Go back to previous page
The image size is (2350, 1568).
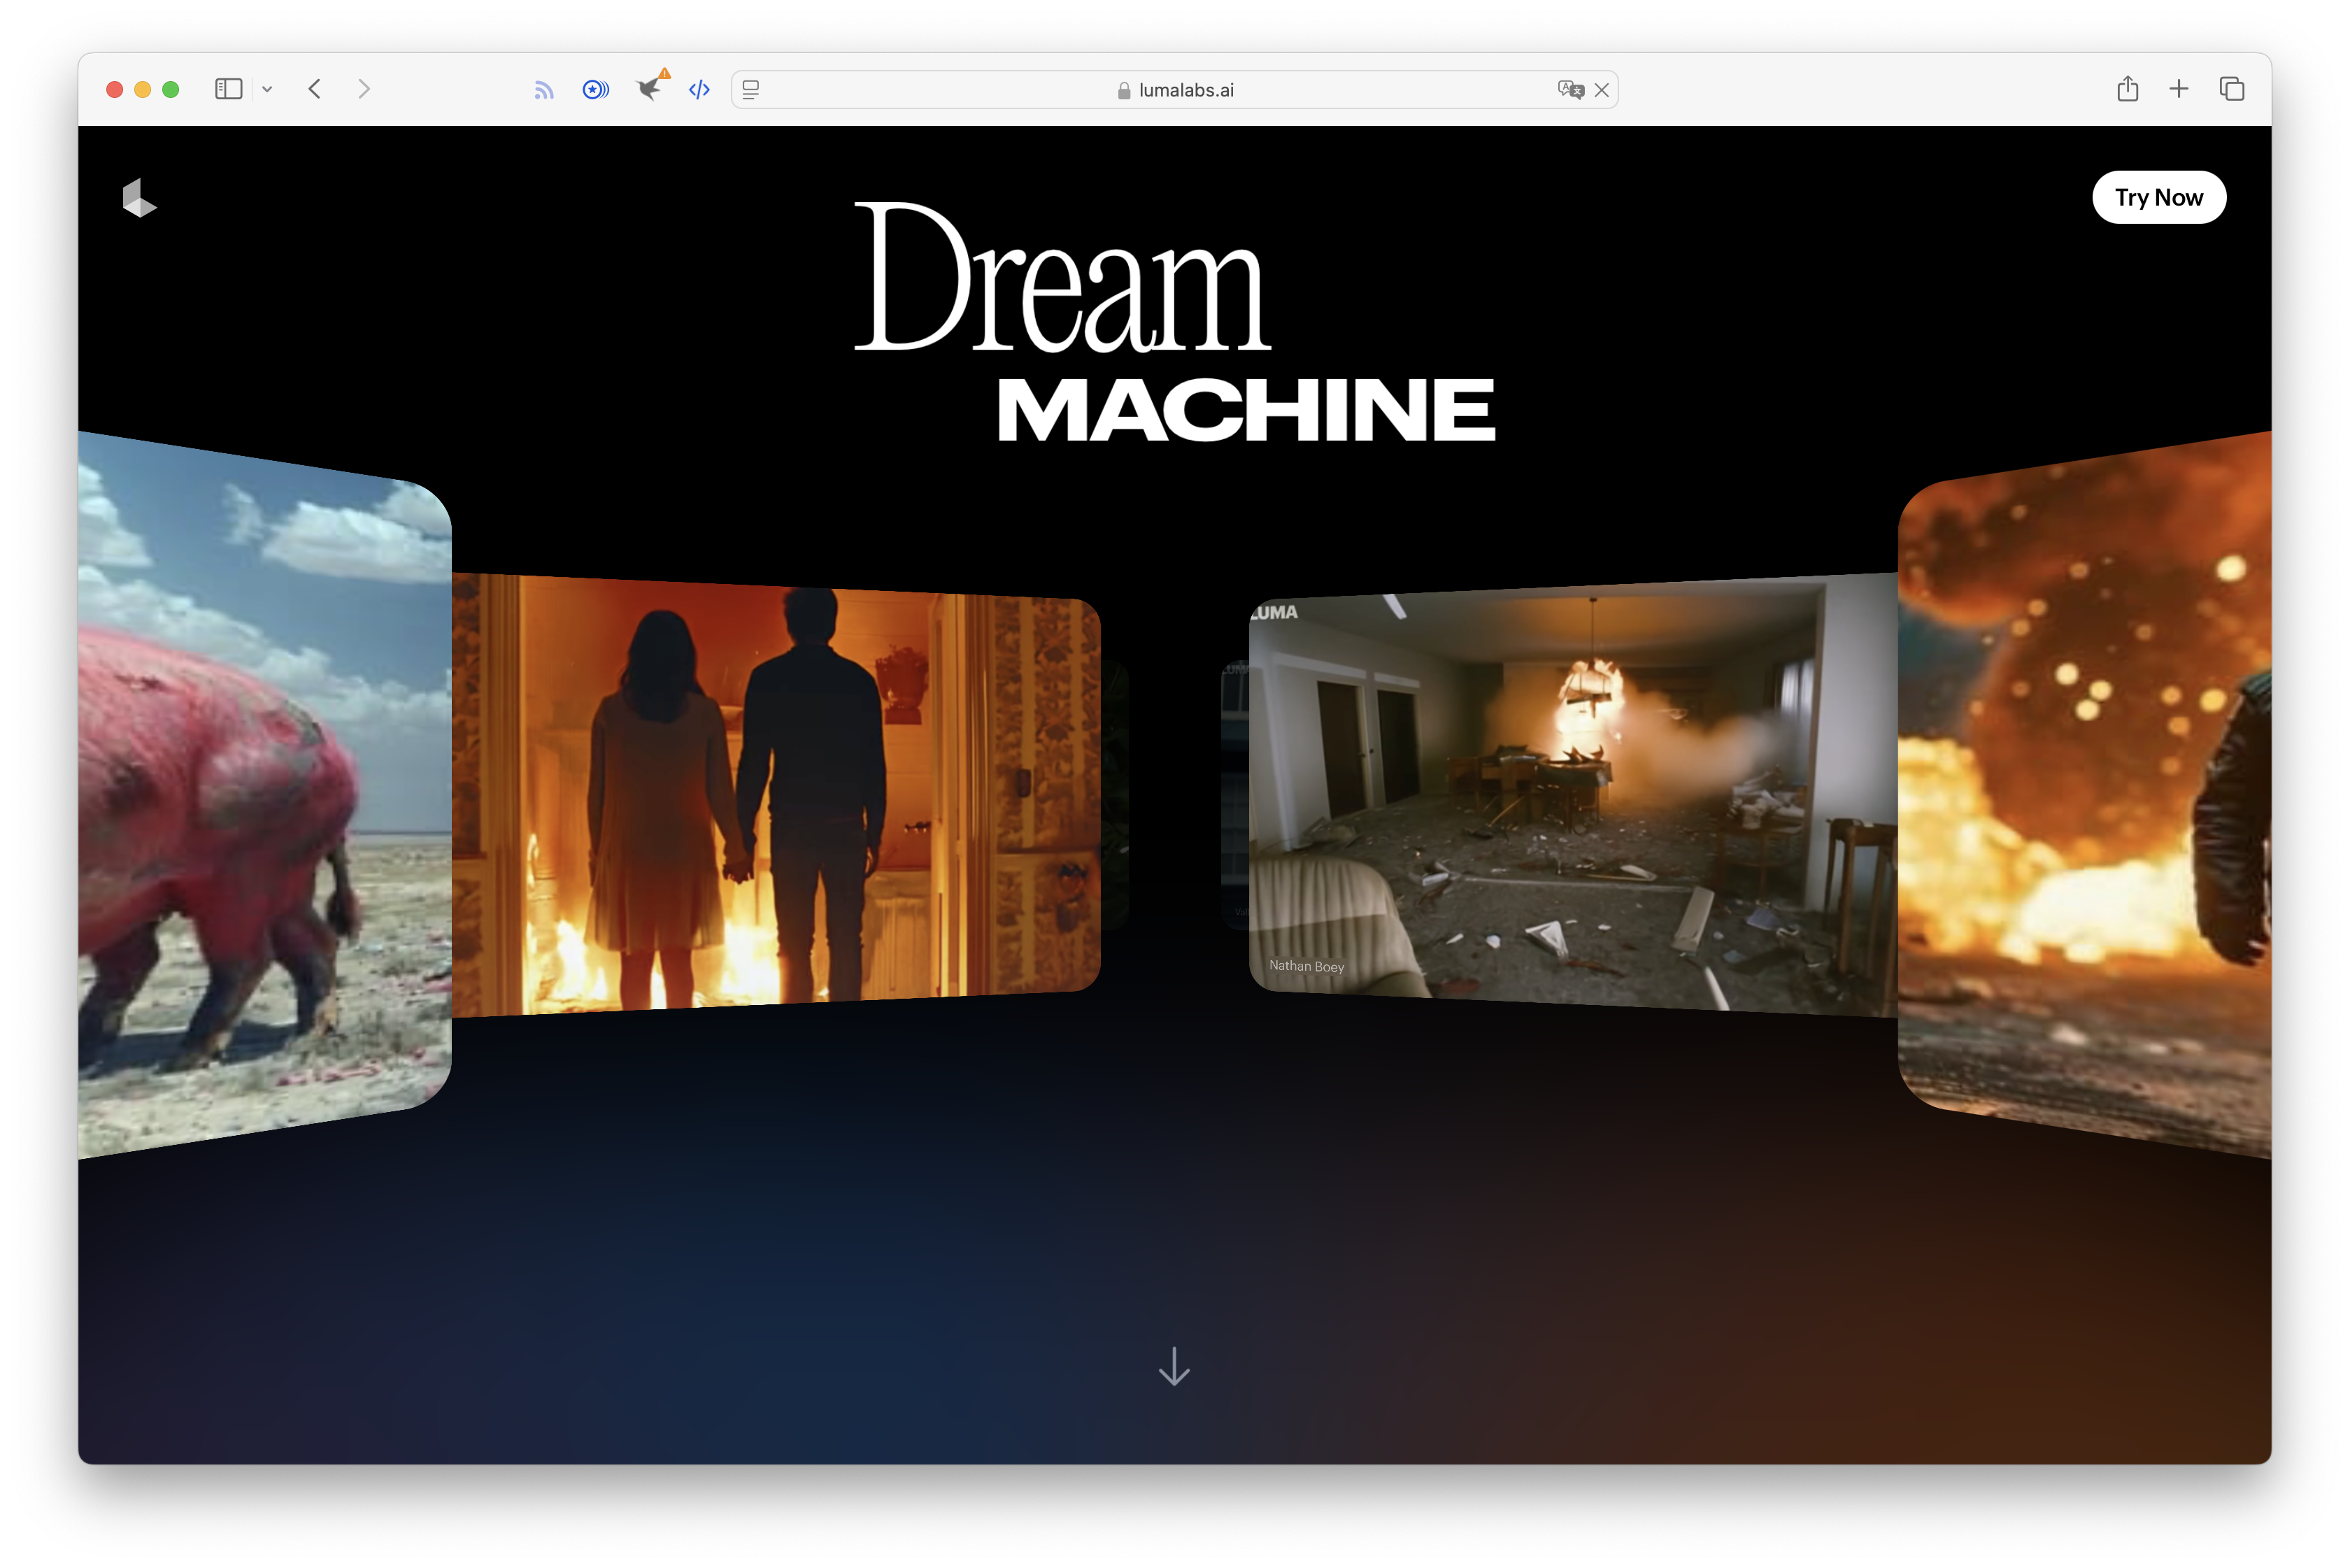pyautogui.click(x=315, y=89)
